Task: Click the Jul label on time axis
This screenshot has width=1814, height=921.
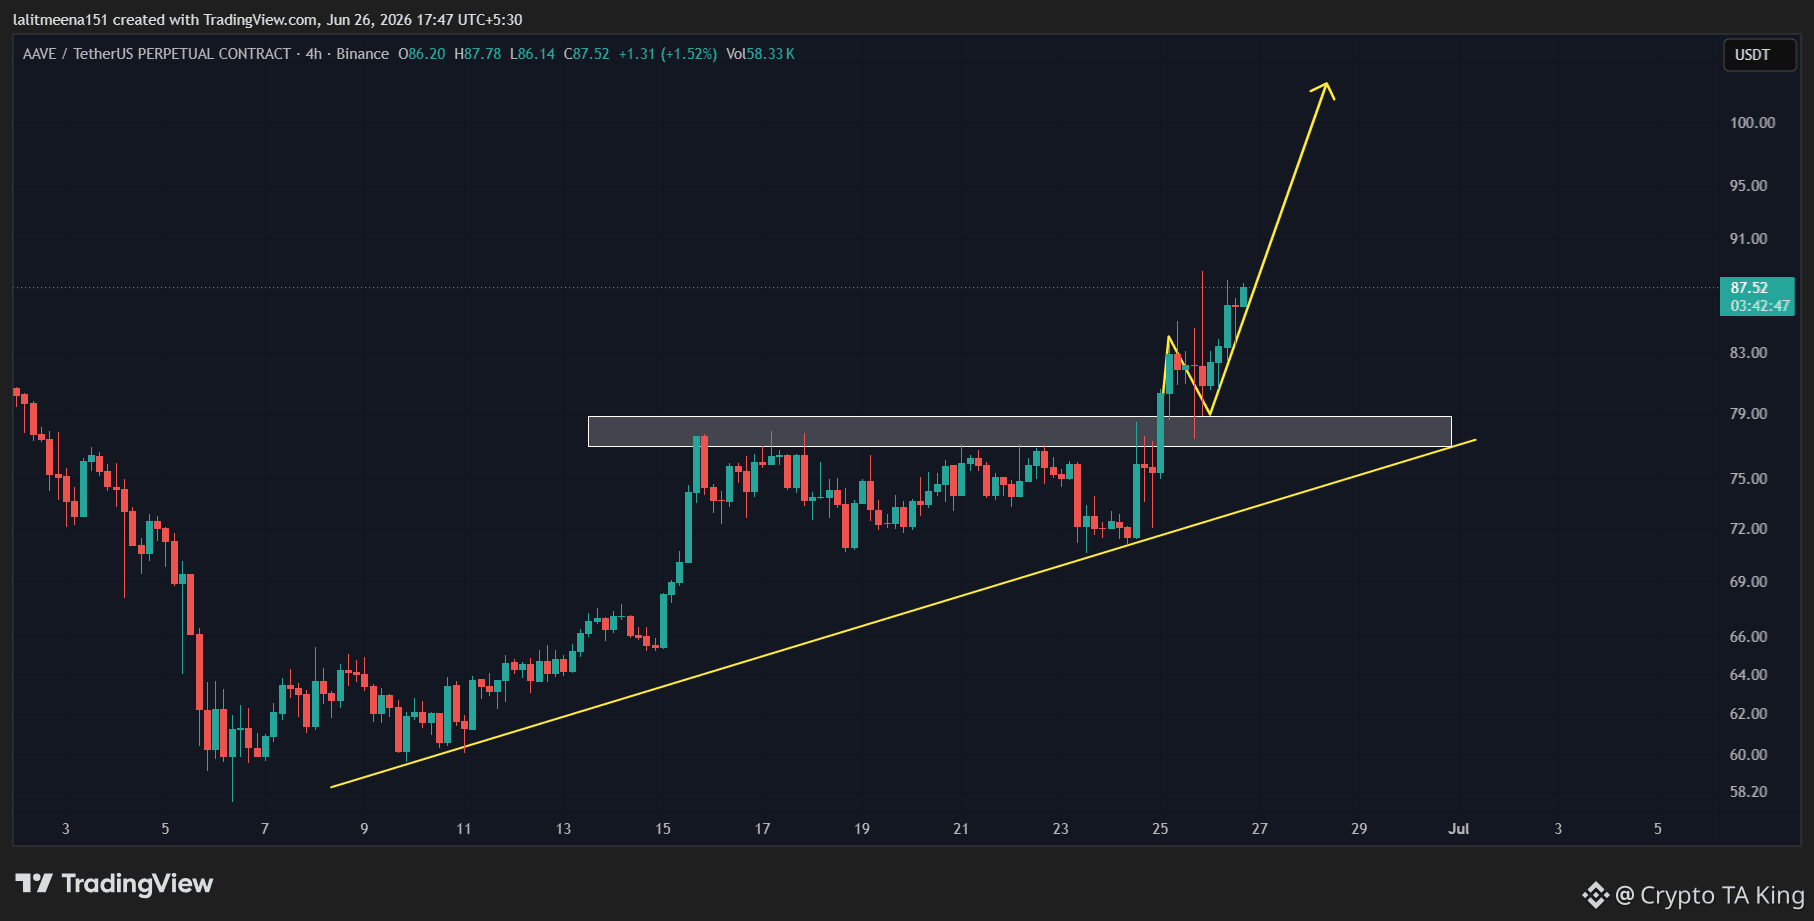Action: pyautogui.click(x=1459, y=829)
